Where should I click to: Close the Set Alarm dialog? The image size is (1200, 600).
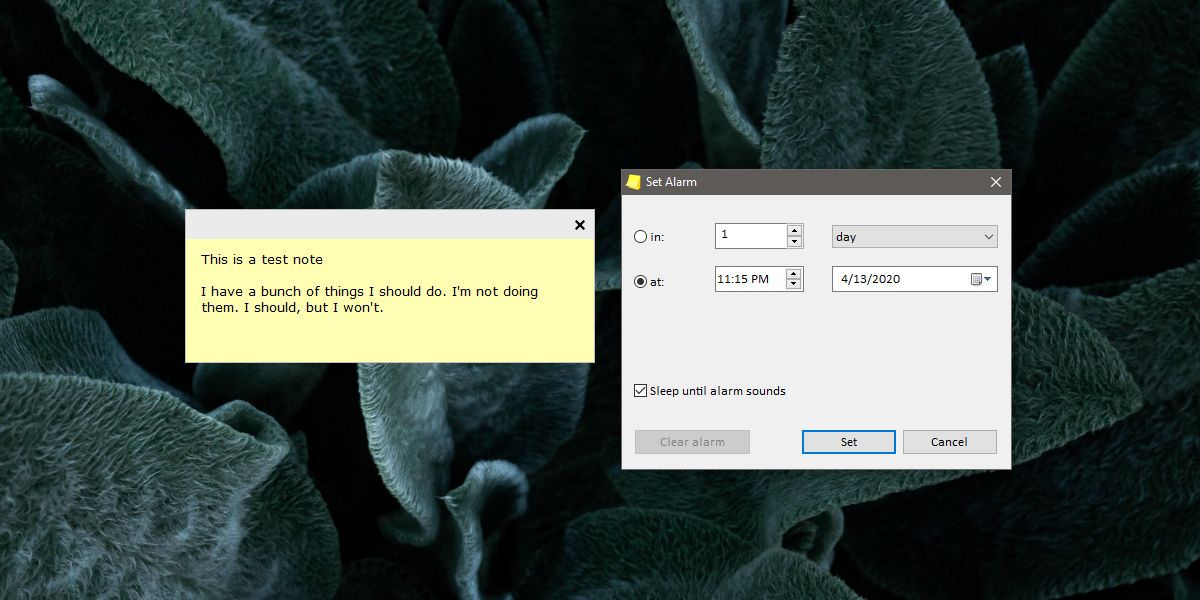click(x=996, y=182)
